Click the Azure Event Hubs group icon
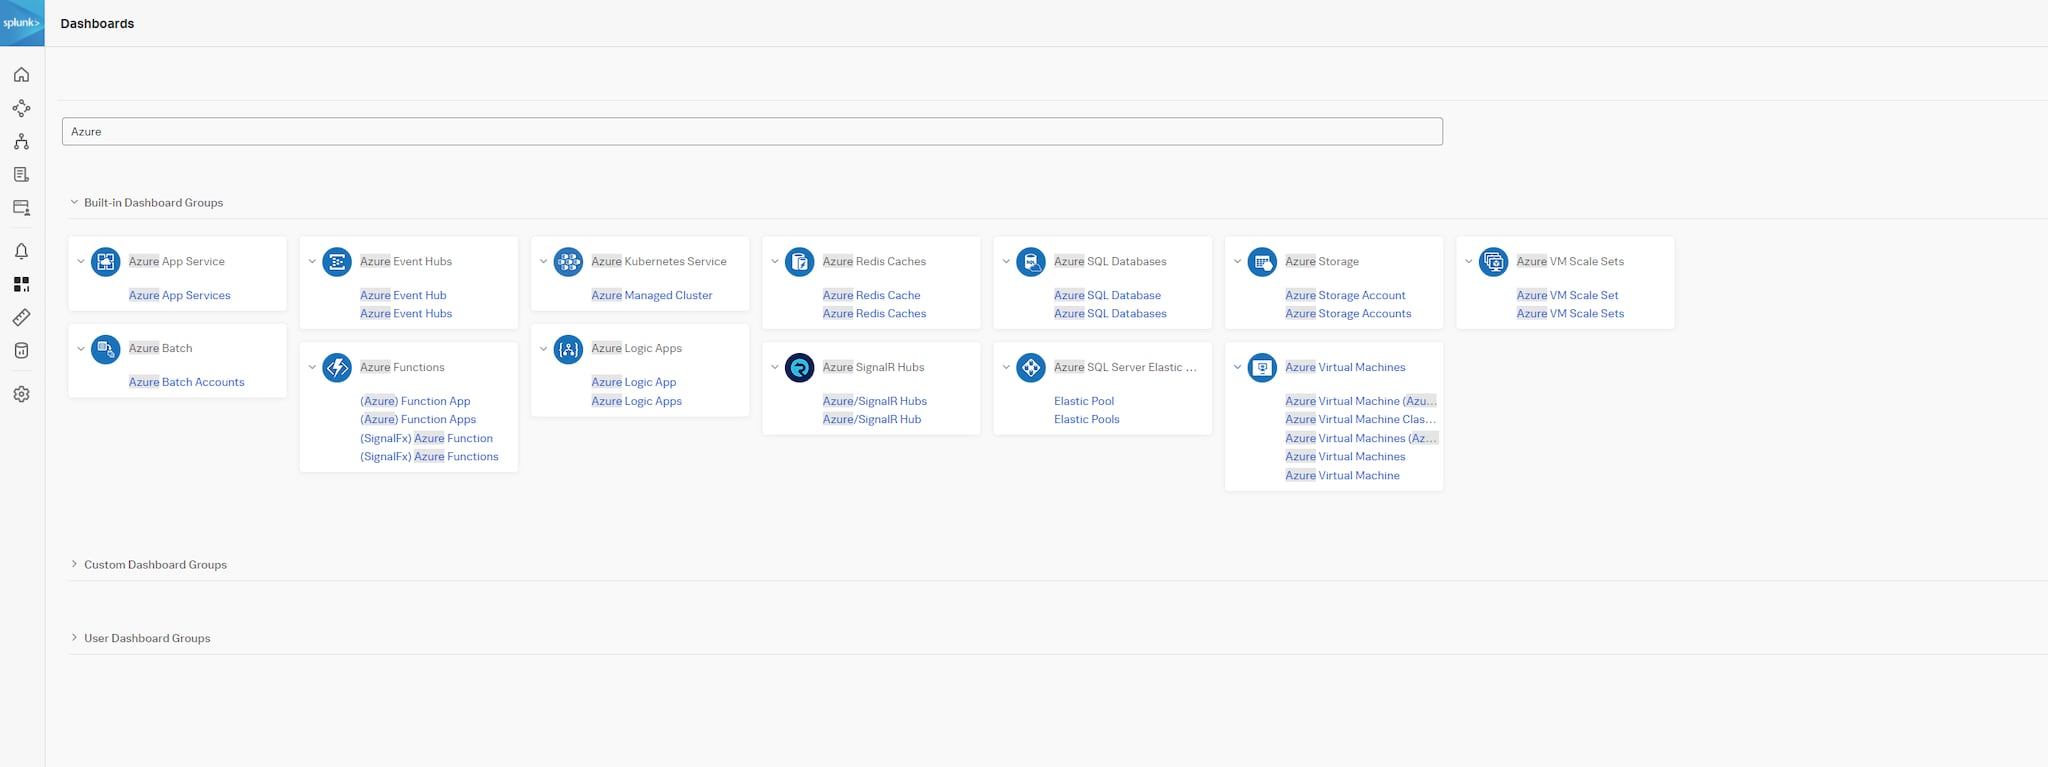This screenshot has height=767, width=2048. point(337,262)
